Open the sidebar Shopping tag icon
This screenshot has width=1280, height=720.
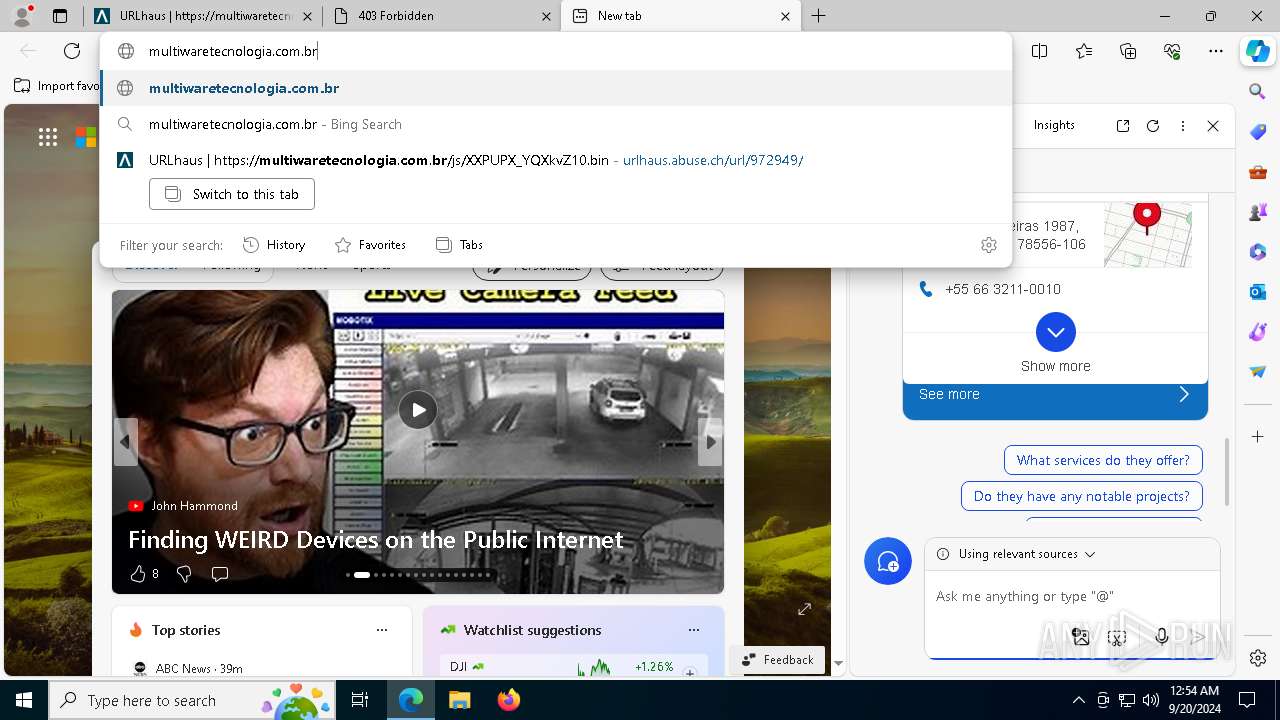[1258, 132]
